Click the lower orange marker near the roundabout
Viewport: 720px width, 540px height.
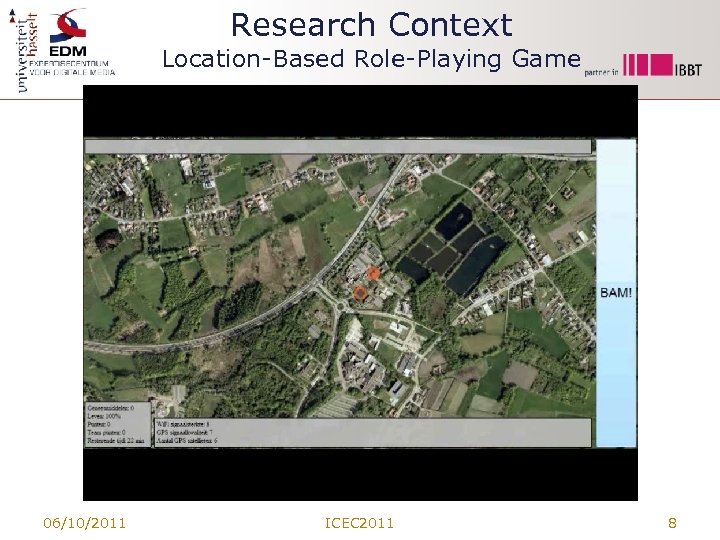(360, 292)
